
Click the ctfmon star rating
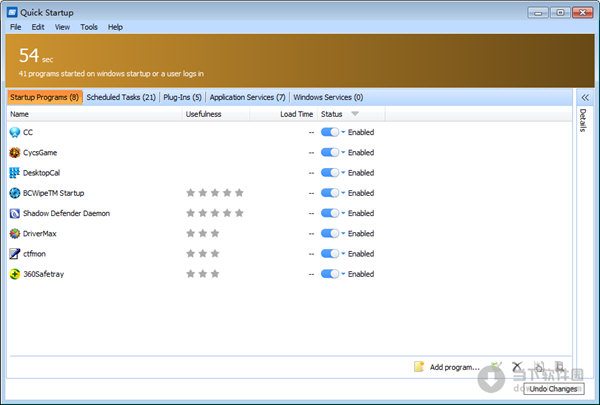(x=203, y=253)
